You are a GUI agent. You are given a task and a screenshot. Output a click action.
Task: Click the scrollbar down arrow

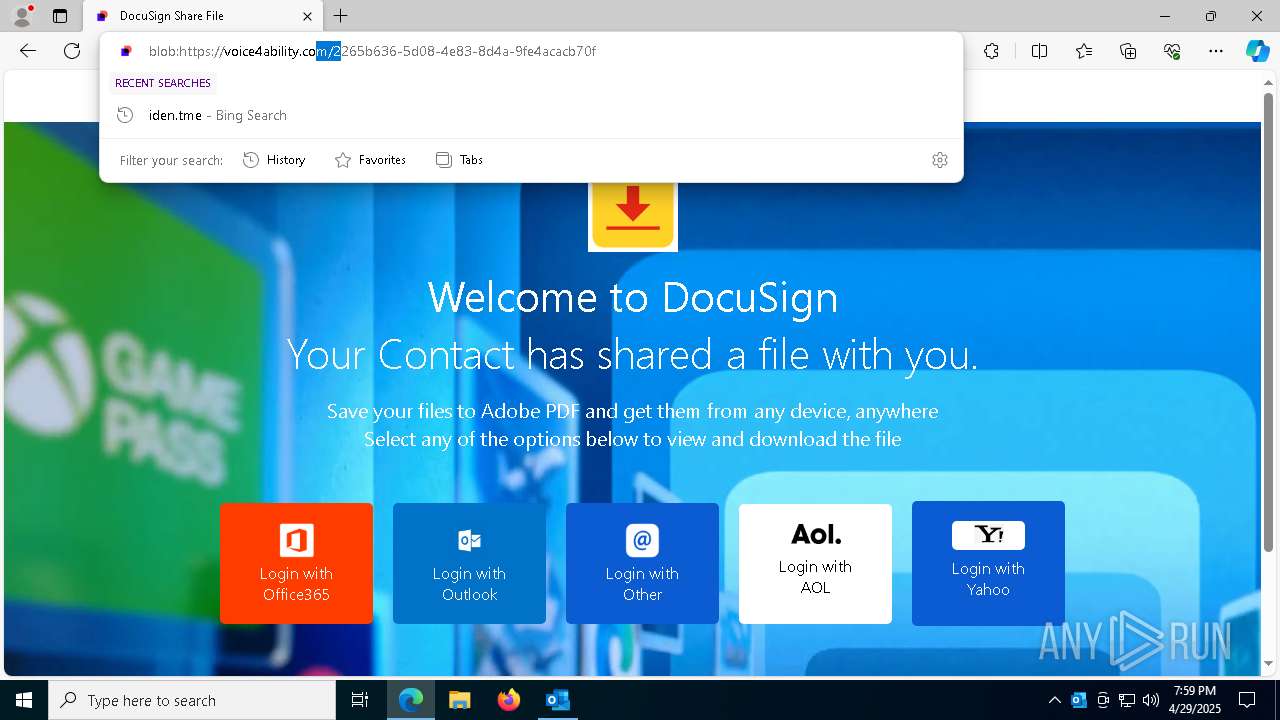[1269, 663]
